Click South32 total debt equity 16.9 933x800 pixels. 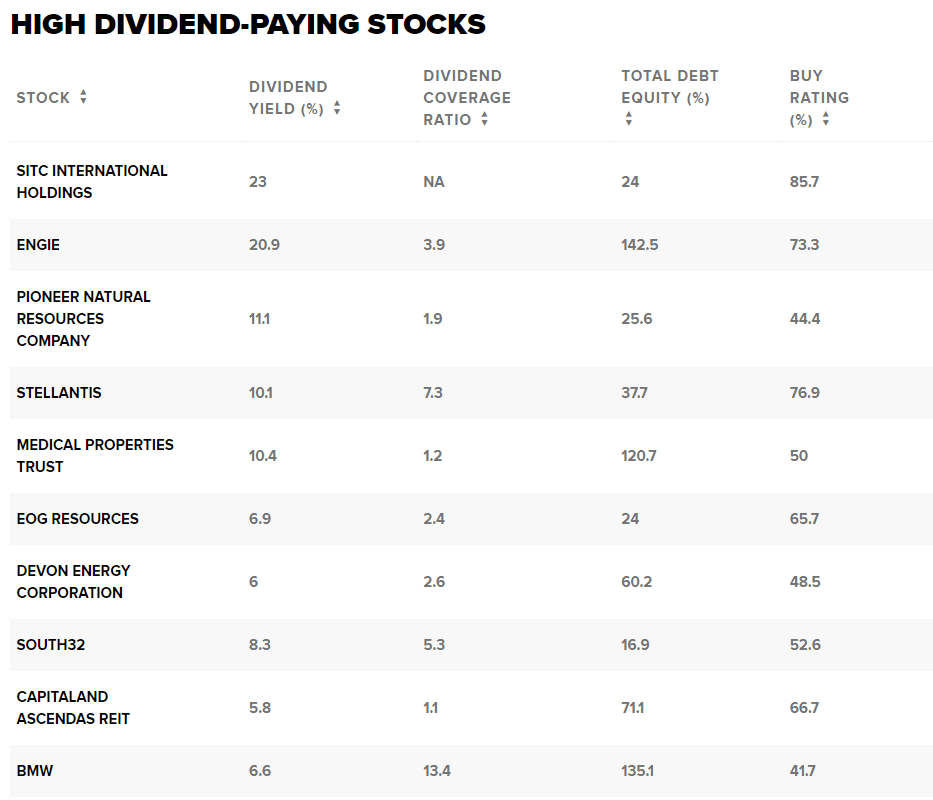[x=635, y=645]
